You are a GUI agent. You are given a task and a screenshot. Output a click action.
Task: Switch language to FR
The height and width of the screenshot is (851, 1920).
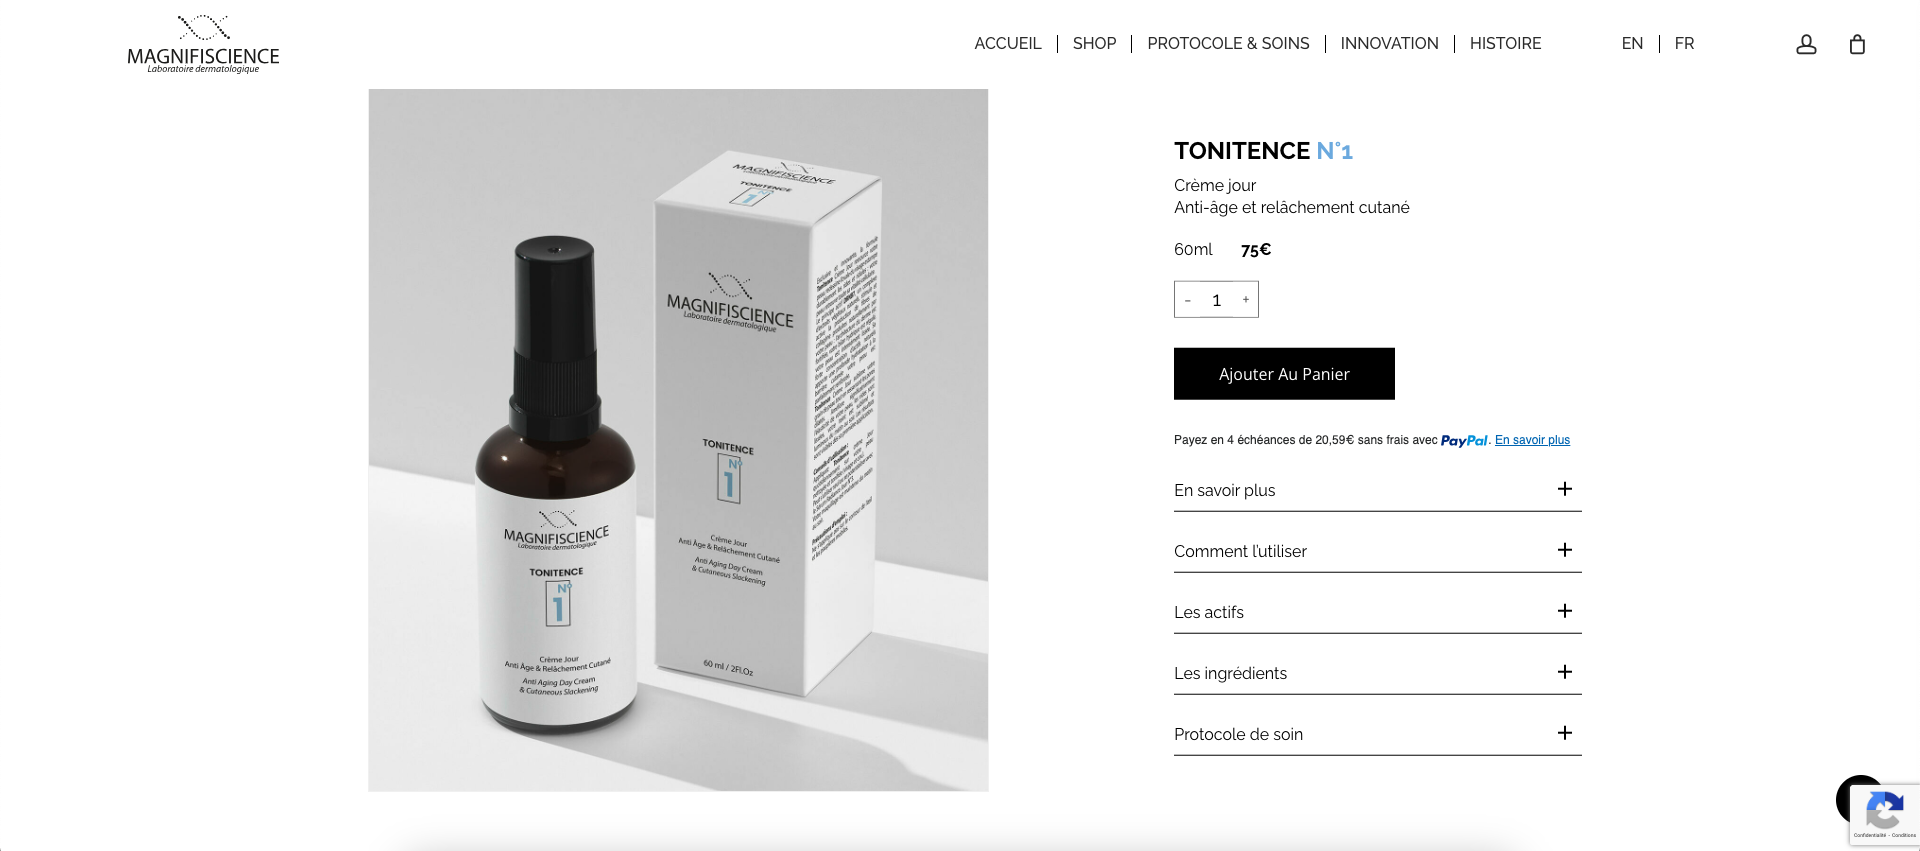[1684, 43]
